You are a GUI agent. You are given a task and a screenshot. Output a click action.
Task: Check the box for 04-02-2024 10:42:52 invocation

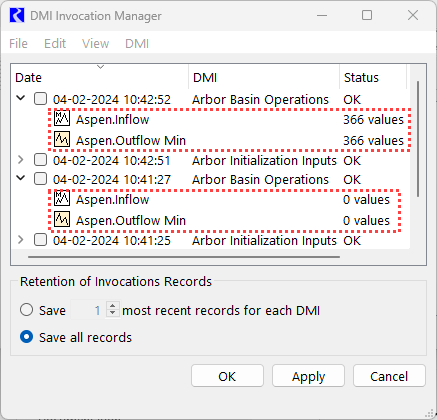pyautogui.click(x=40, y=99)
